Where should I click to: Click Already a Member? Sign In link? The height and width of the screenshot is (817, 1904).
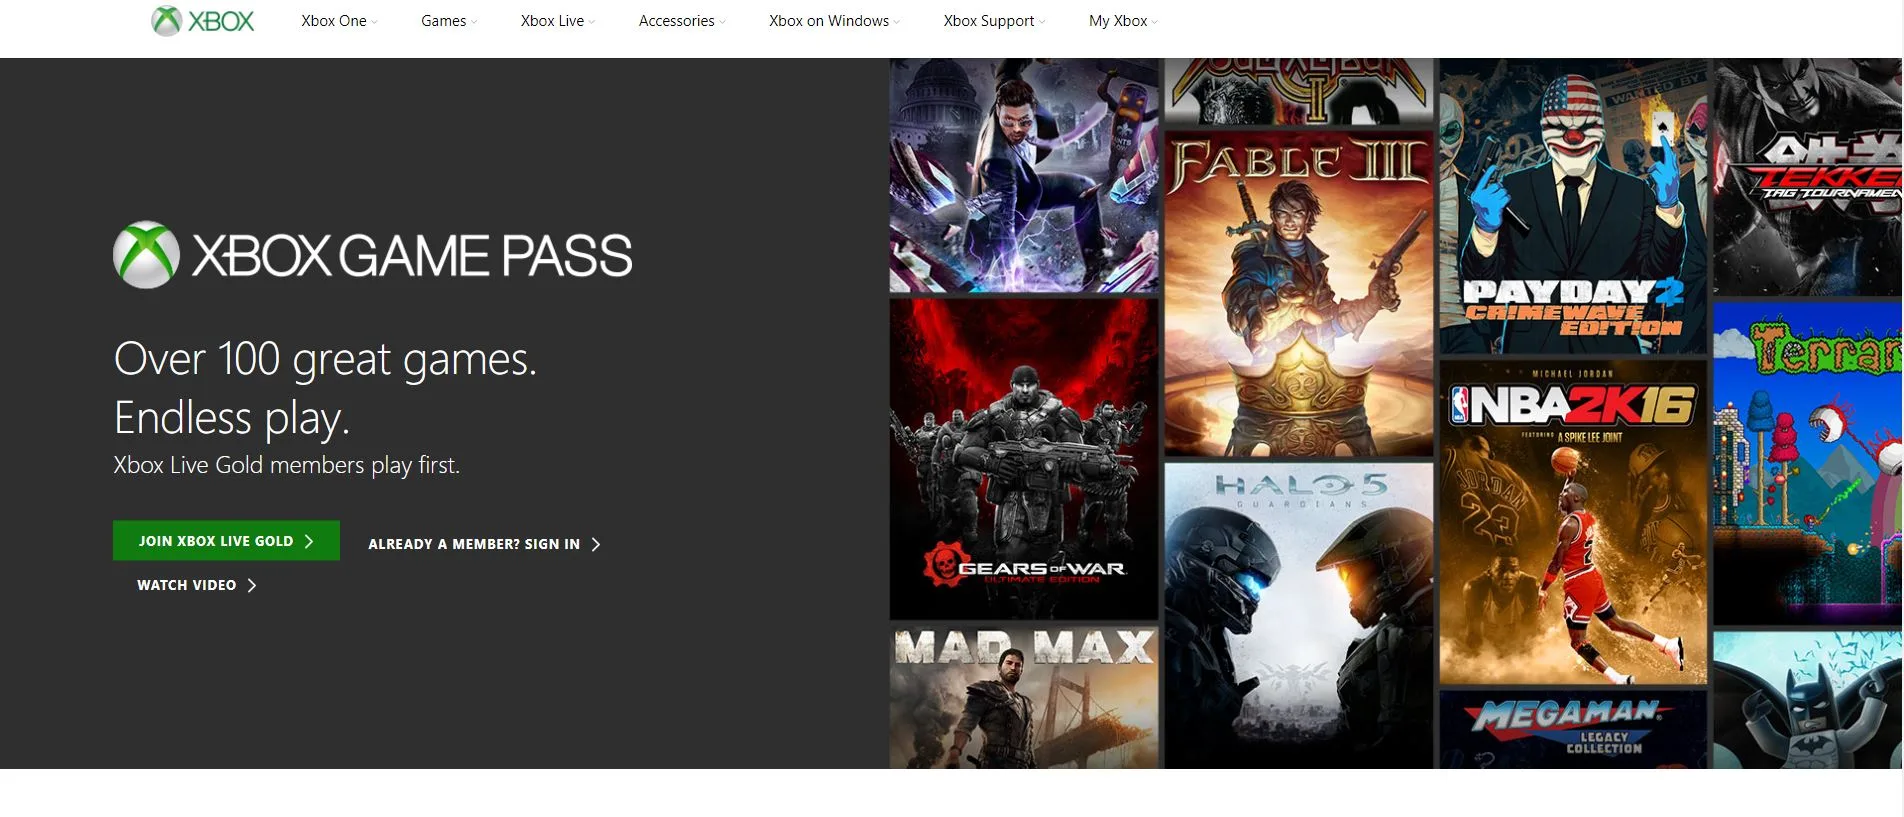484,544
